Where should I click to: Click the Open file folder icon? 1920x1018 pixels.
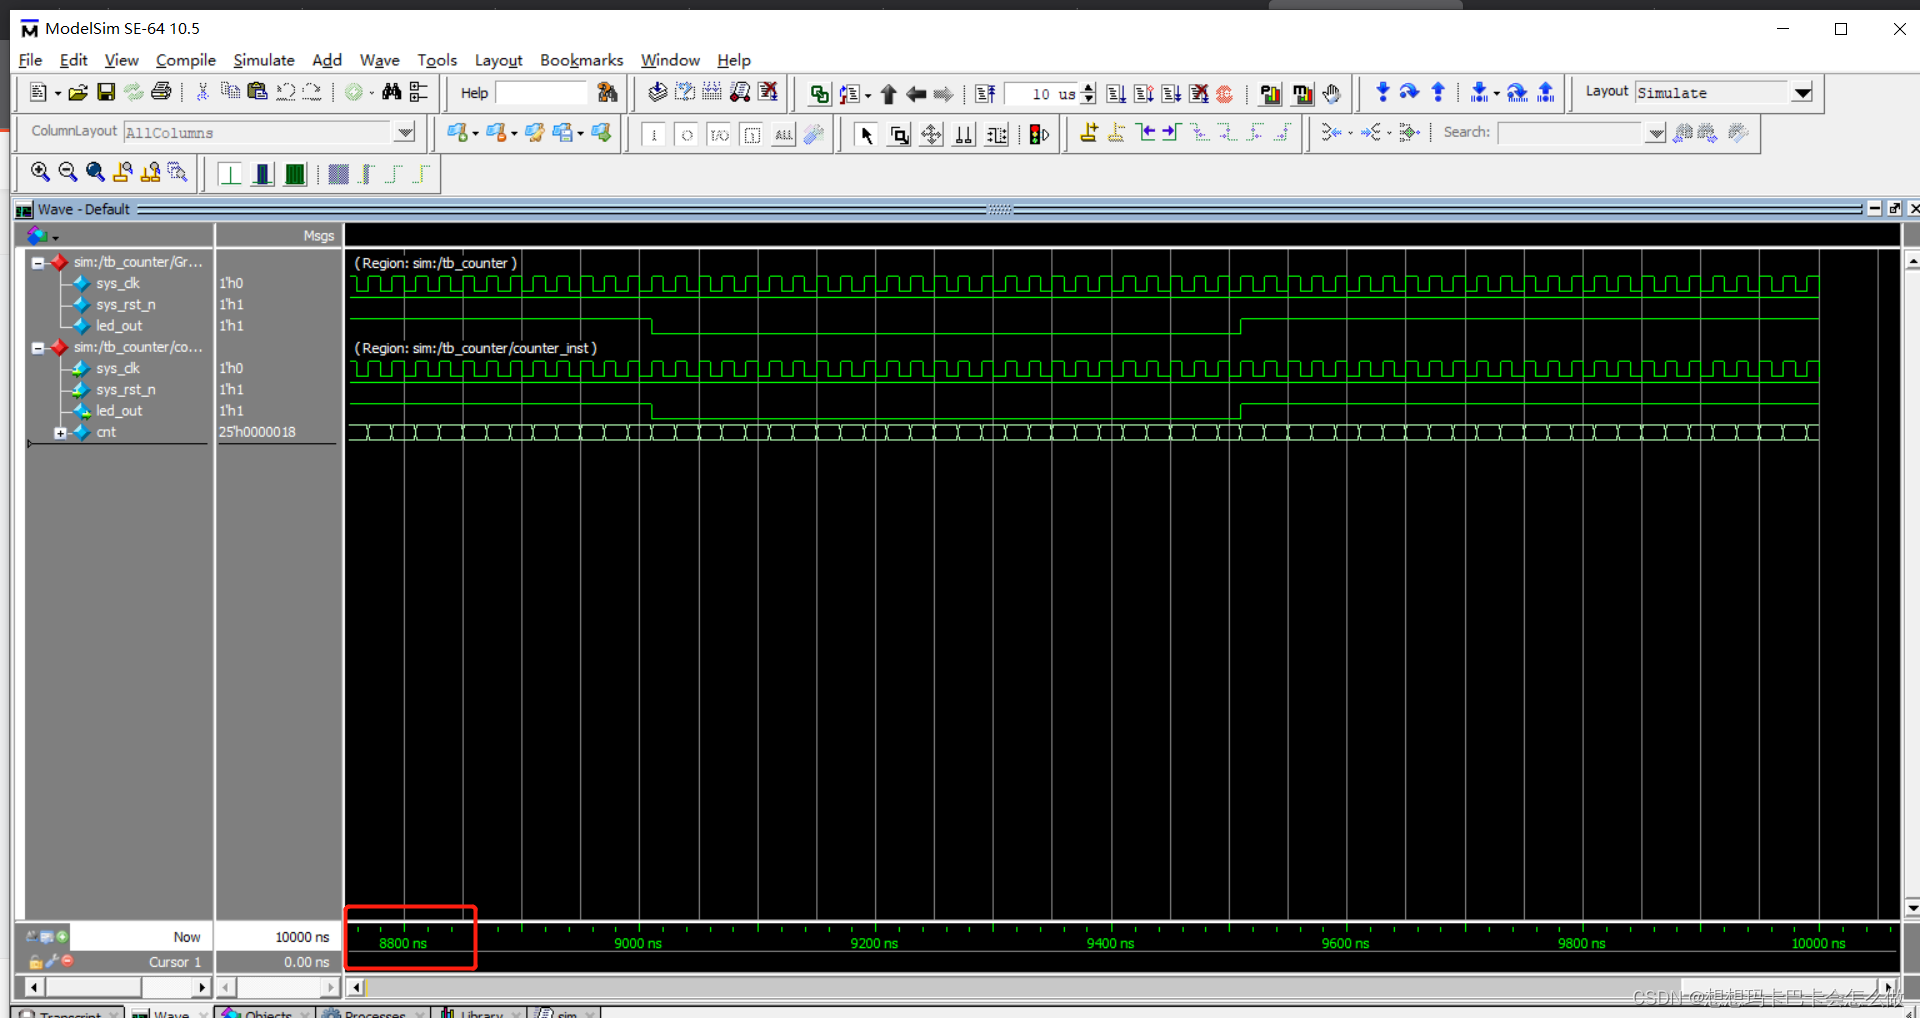(78, 93)
